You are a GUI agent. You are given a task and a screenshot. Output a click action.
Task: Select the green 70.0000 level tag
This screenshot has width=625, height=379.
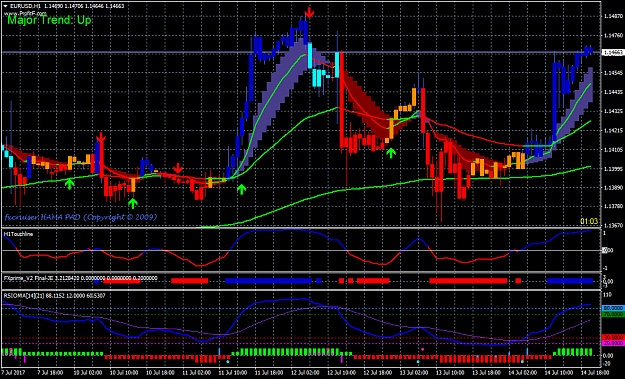(x=613, y=314)
